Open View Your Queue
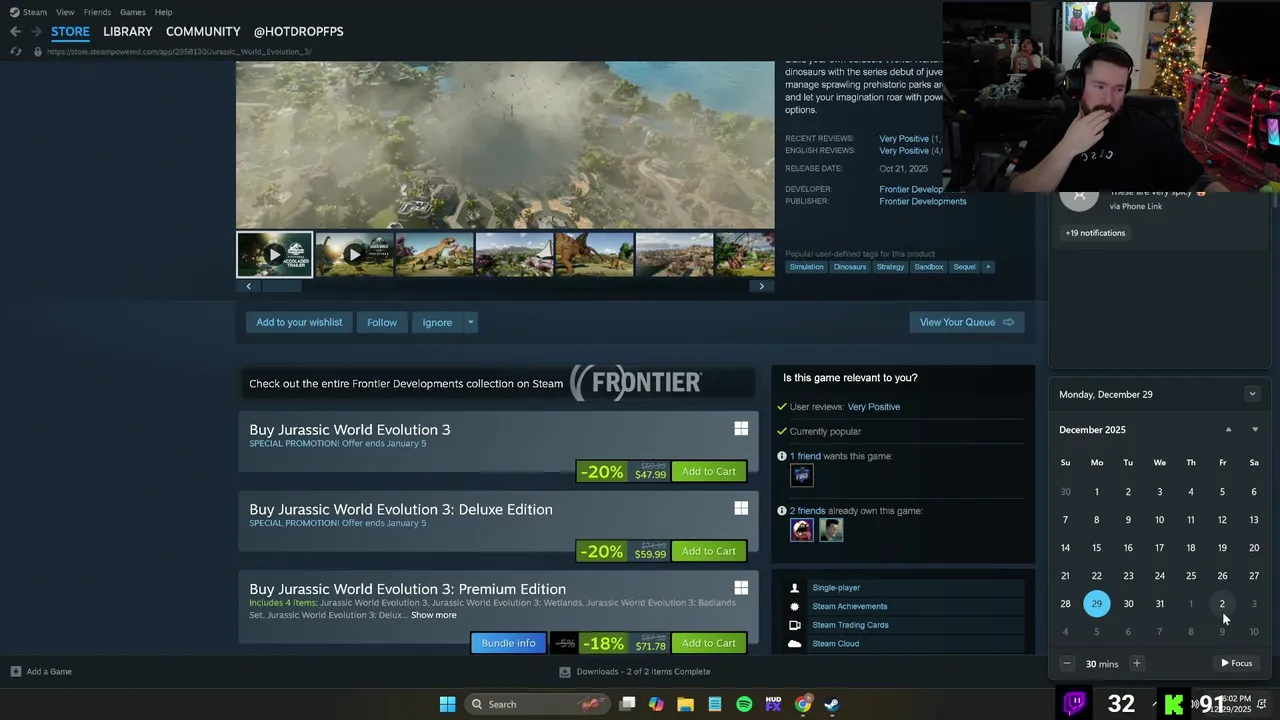Image resolution: width=1280 pixels, height=720 pixels. click(966, 322)
